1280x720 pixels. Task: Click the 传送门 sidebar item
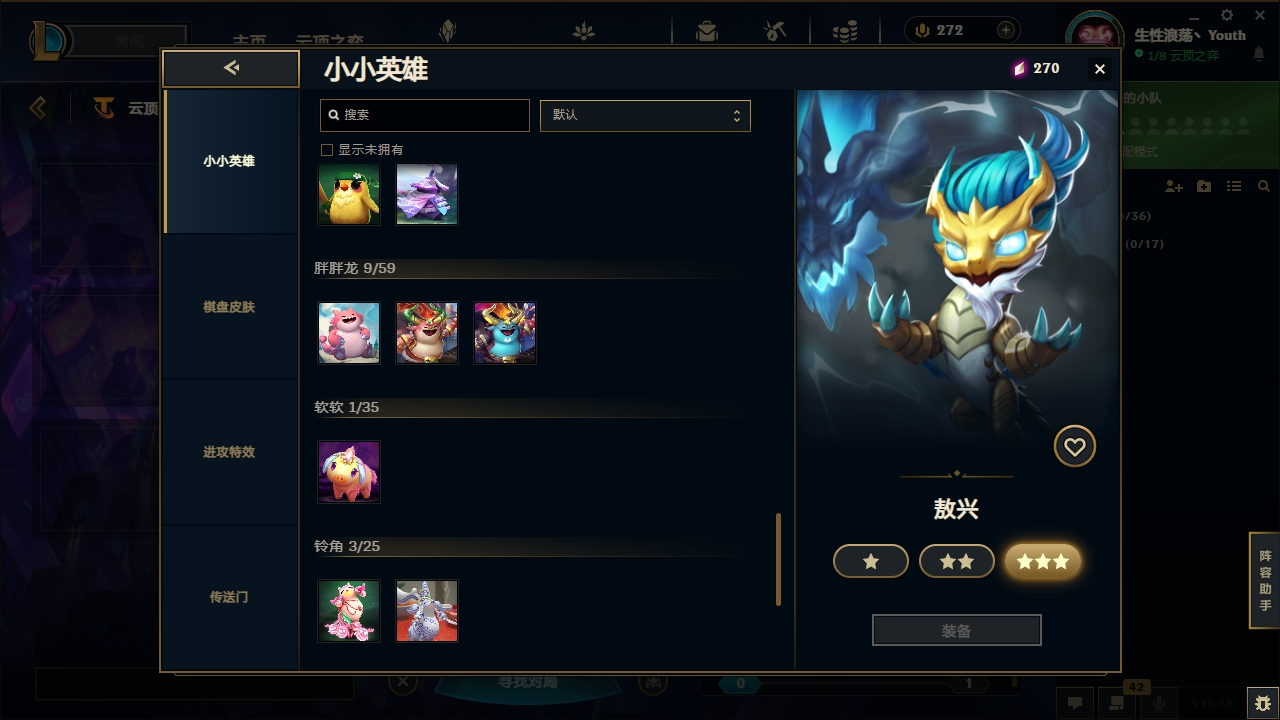click(x=230, y=597)
